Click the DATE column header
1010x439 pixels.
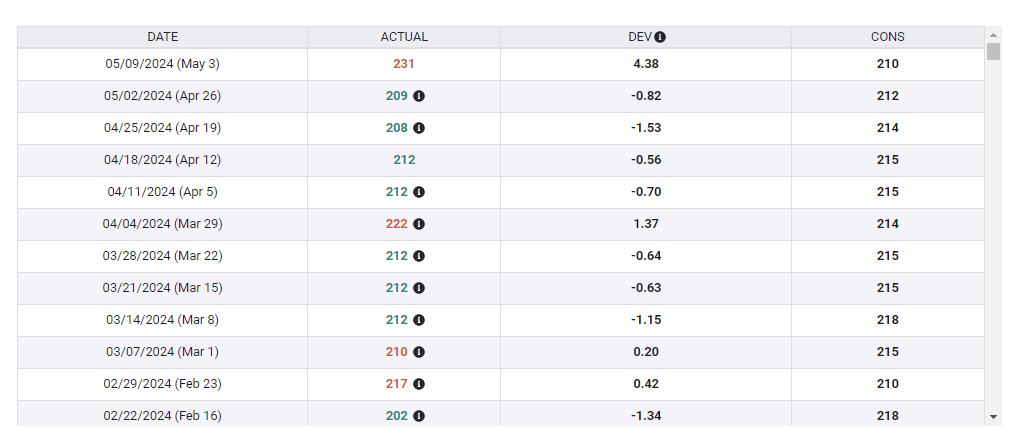[162, 37]
